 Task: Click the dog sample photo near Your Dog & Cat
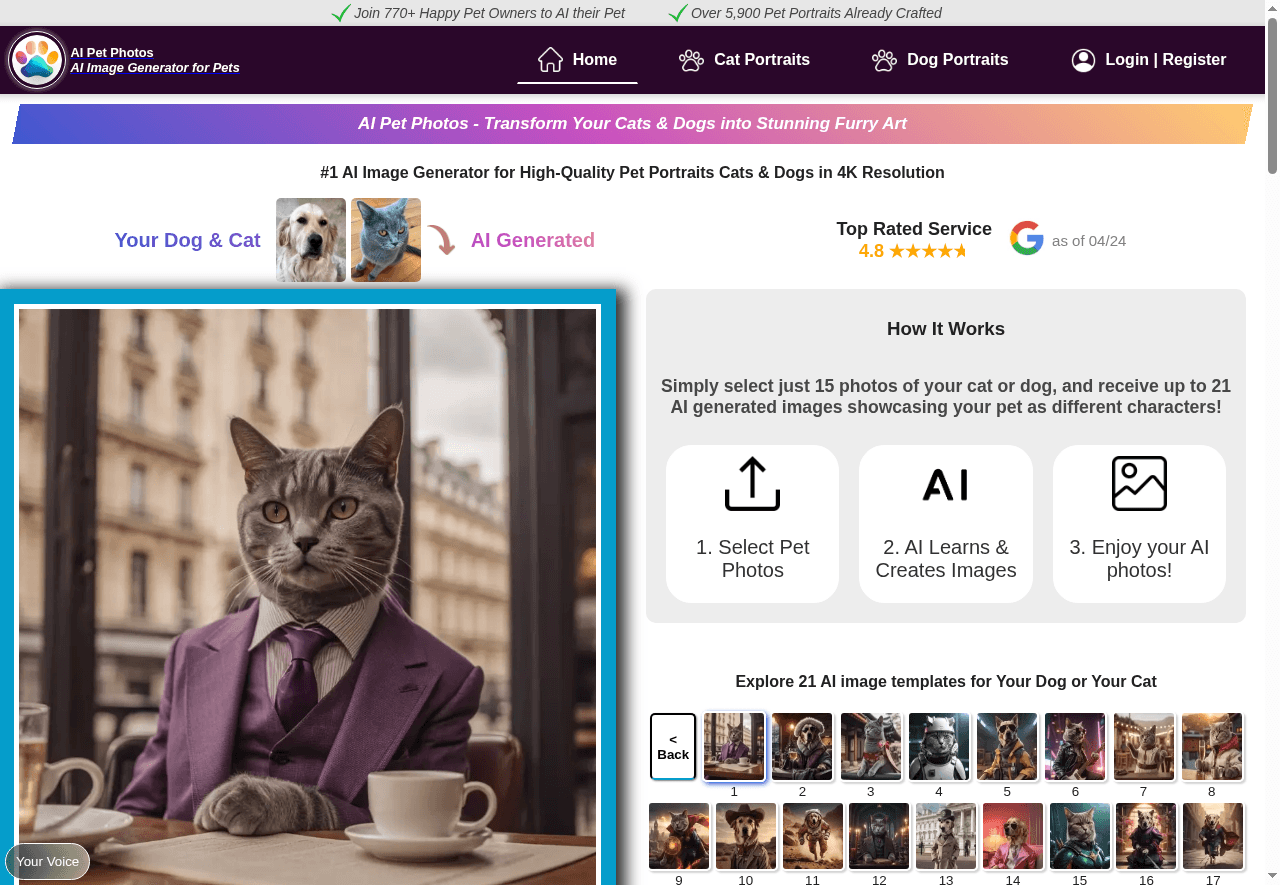coord(310,240)
